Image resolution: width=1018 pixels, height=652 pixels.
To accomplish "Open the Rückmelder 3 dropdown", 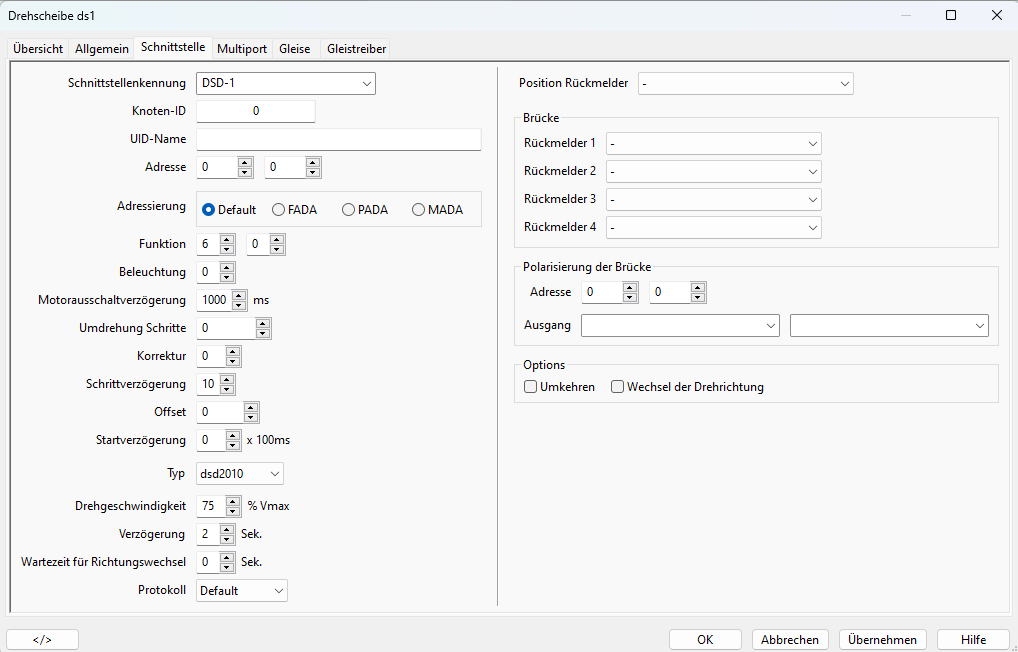I will [714, 199].
